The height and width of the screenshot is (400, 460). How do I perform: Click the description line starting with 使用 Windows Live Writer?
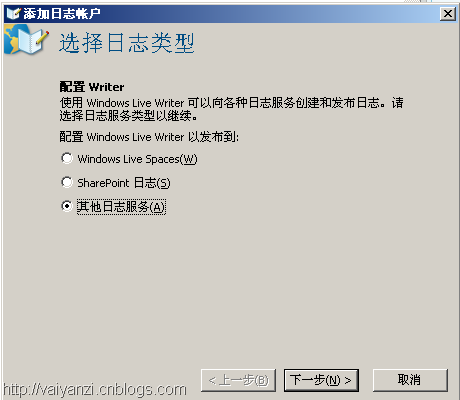pos(232,103)
